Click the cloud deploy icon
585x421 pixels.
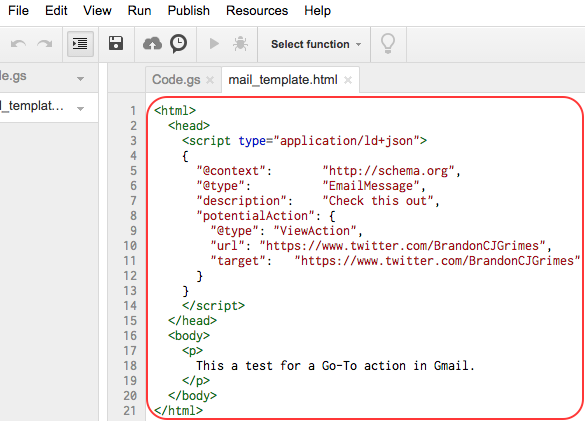point(152,44)
